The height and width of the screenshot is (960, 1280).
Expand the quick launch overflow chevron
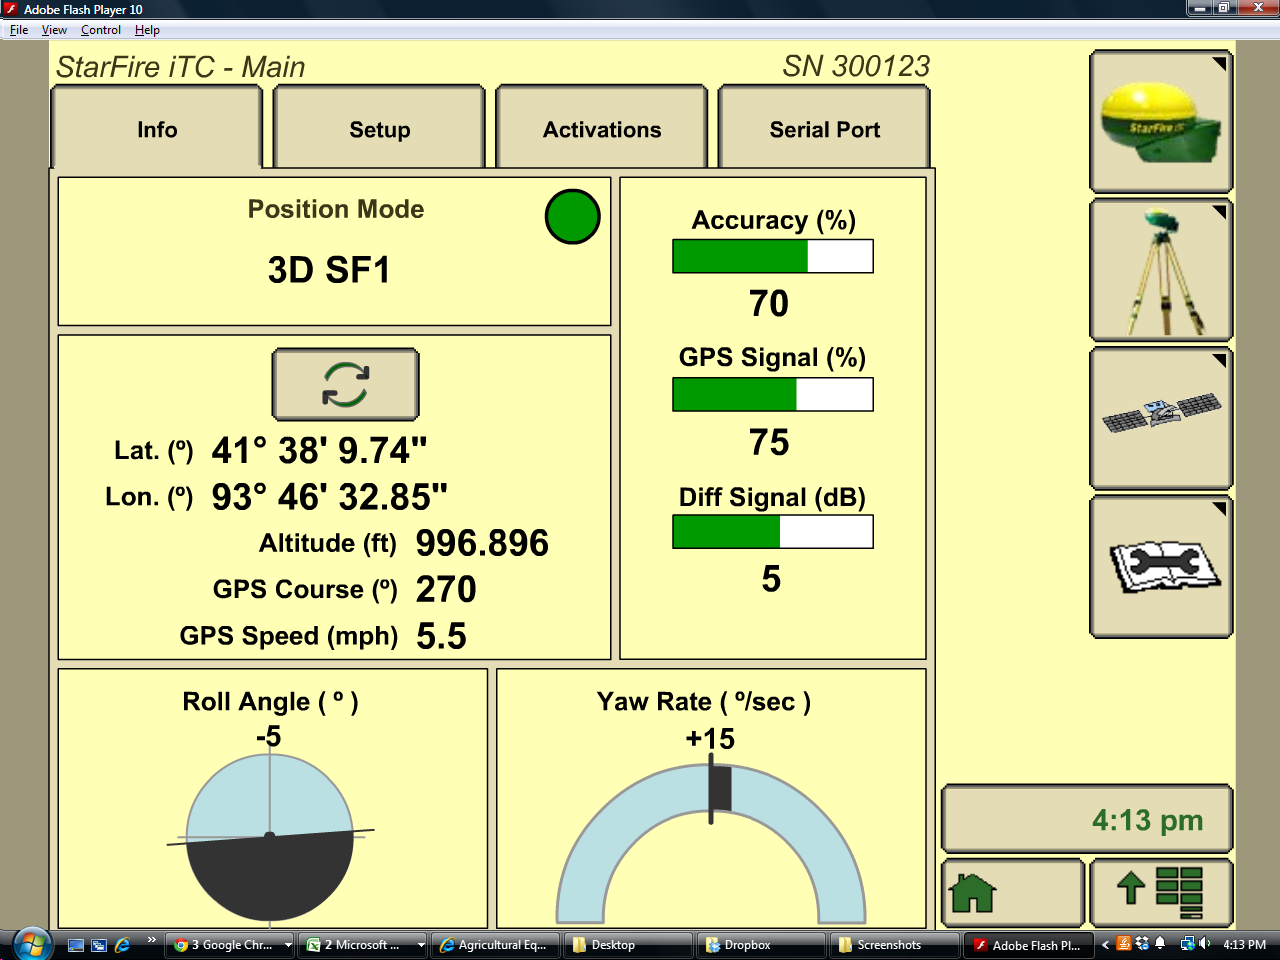(151, 939)
